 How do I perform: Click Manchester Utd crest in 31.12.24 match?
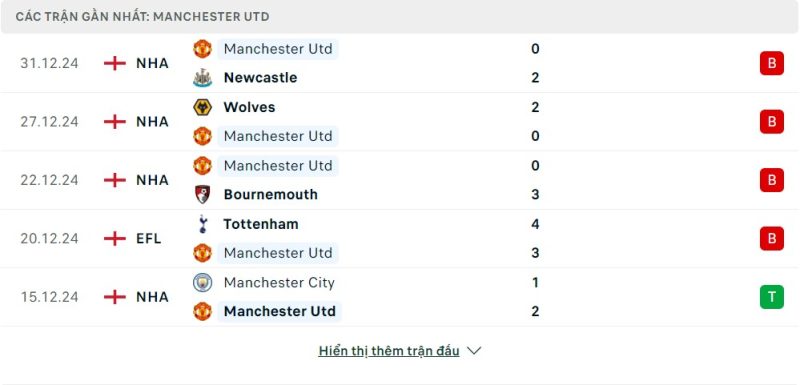tap(203, 49)
